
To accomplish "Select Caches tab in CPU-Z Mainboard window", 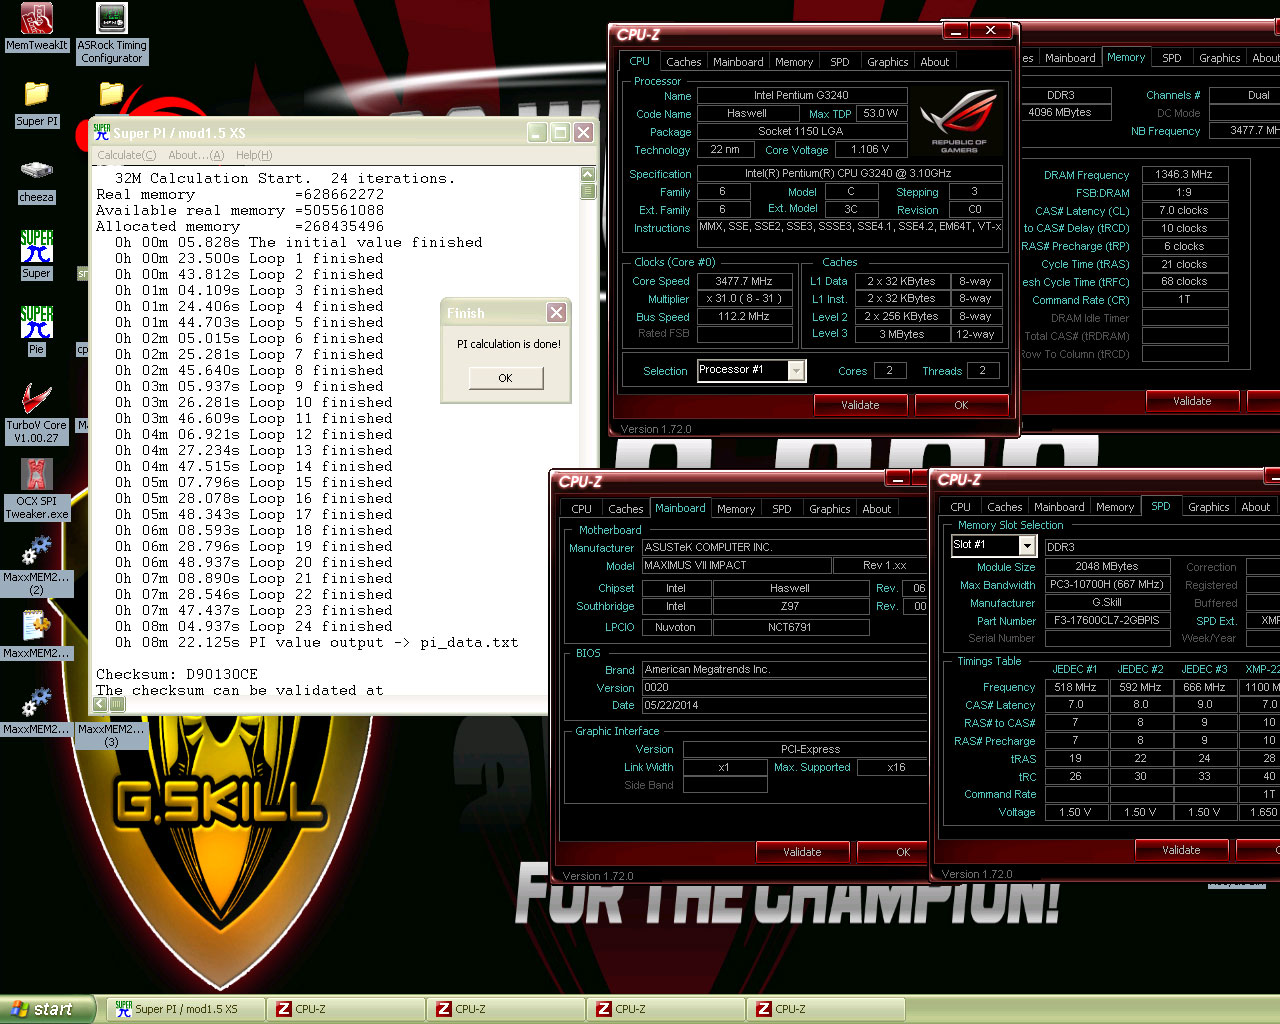I will tap(626, 509).
